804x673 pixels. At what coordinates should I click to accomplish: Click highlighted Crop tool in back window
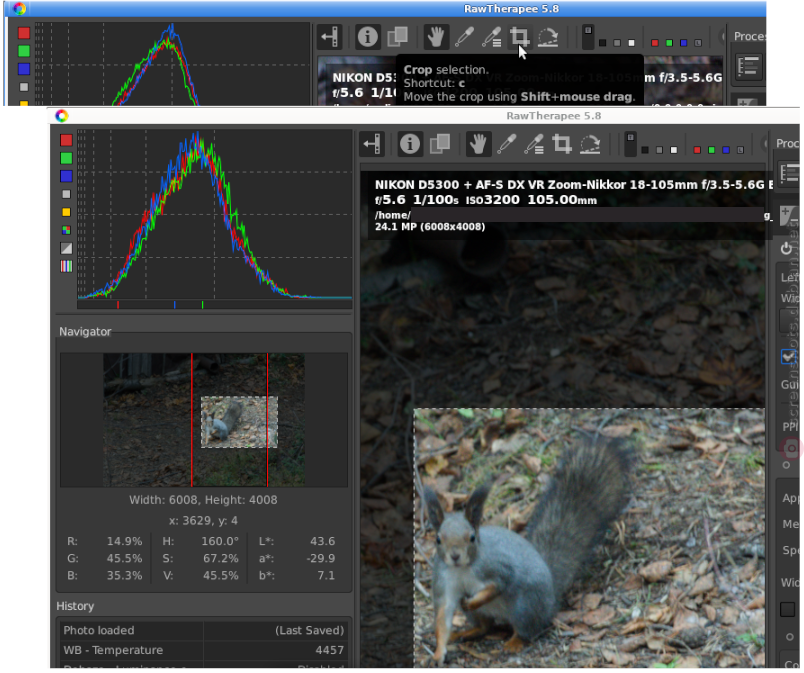point(519,37)
